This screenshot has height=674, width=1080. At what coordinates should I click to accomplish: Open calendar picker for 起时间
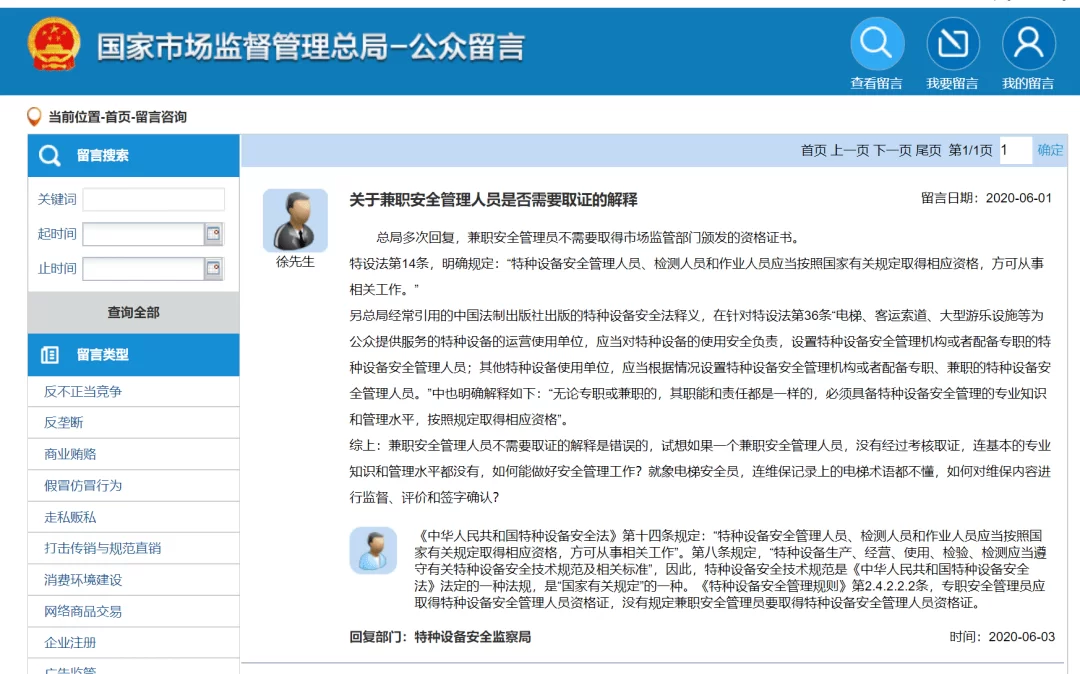pyautogui.click(x=213, y=234)
